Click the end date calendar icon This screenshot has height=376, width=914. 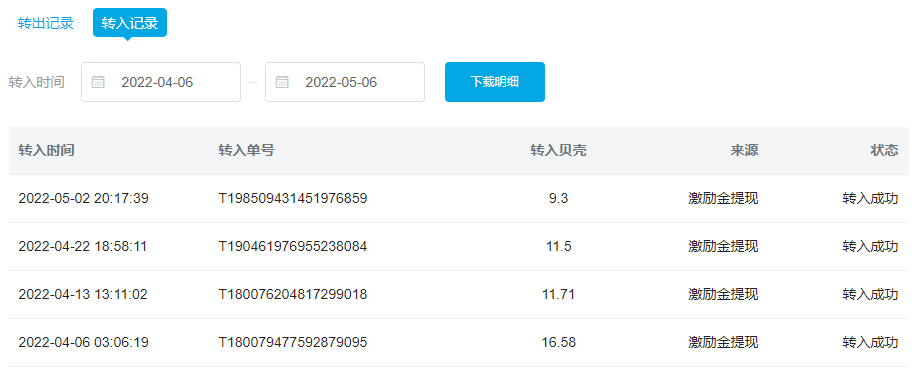coord(282,82)
